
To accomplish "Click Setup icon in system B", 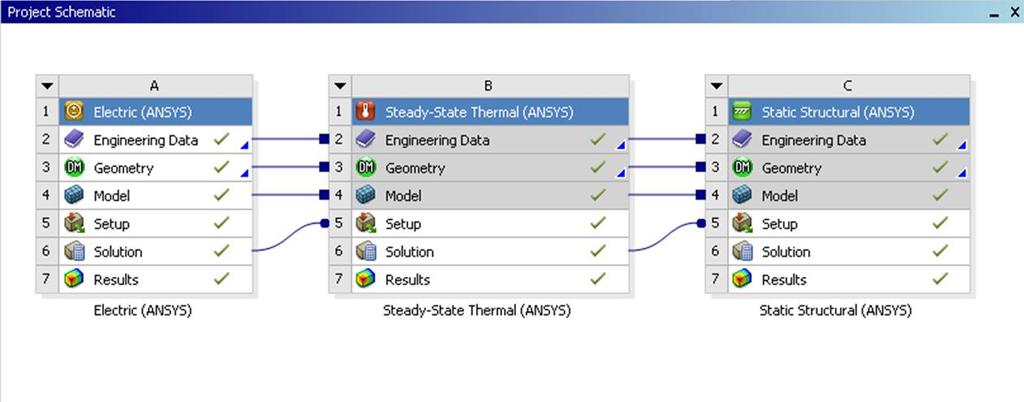I will click(365, 224).
